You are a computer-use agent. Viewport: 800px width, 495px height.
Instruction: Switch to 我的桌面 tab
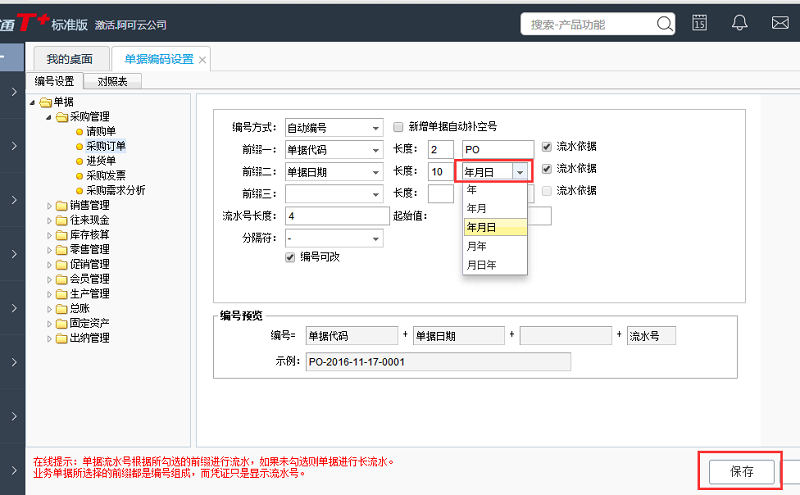tap(70, 59)
